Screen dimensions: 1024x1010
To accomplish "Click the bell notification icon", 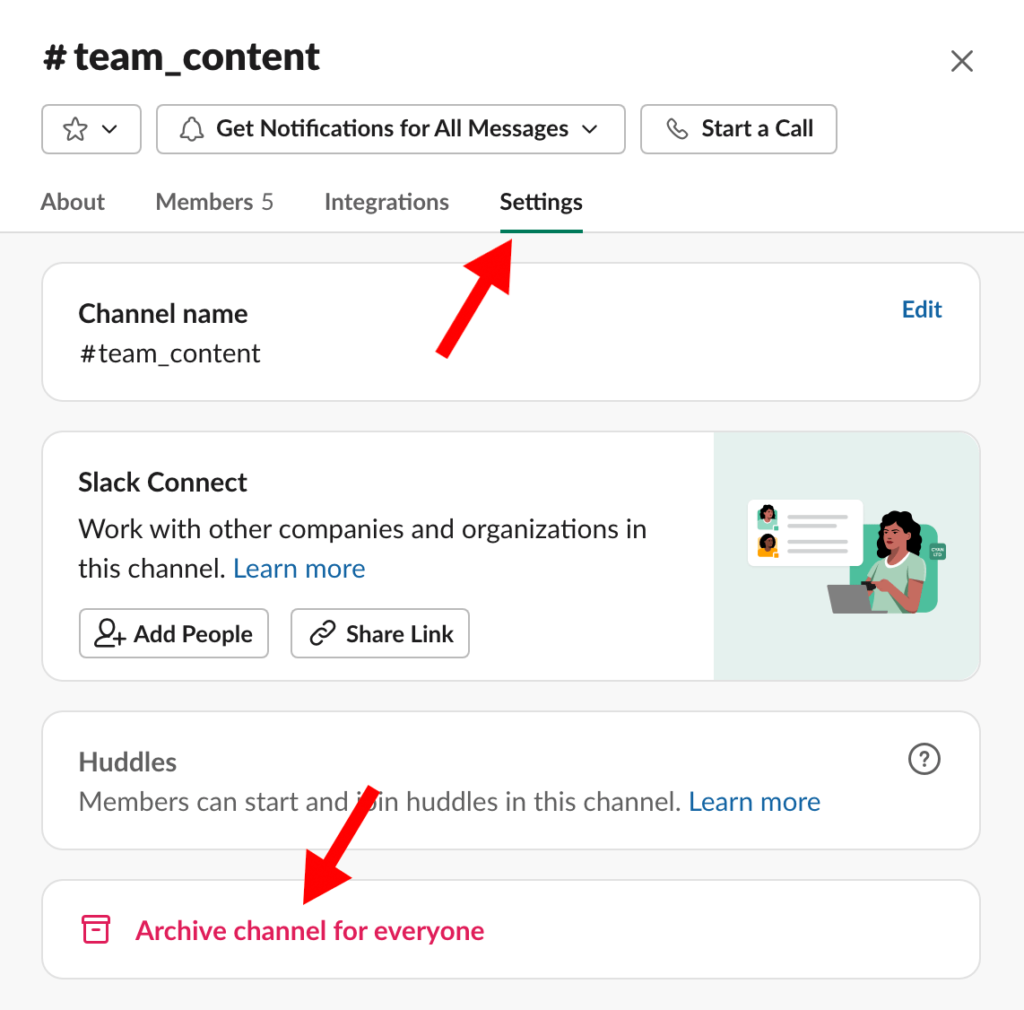I will coord(191,129).
